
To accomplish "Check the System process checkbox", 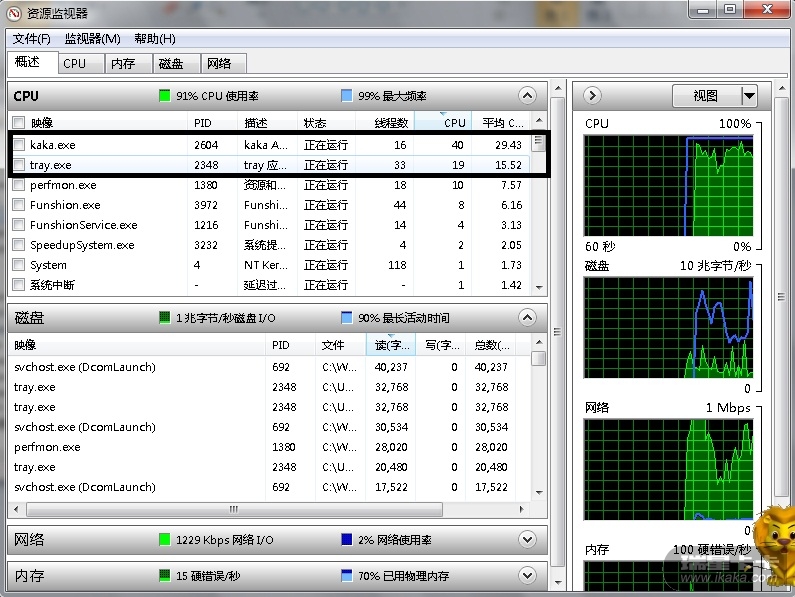I will 19,264.
